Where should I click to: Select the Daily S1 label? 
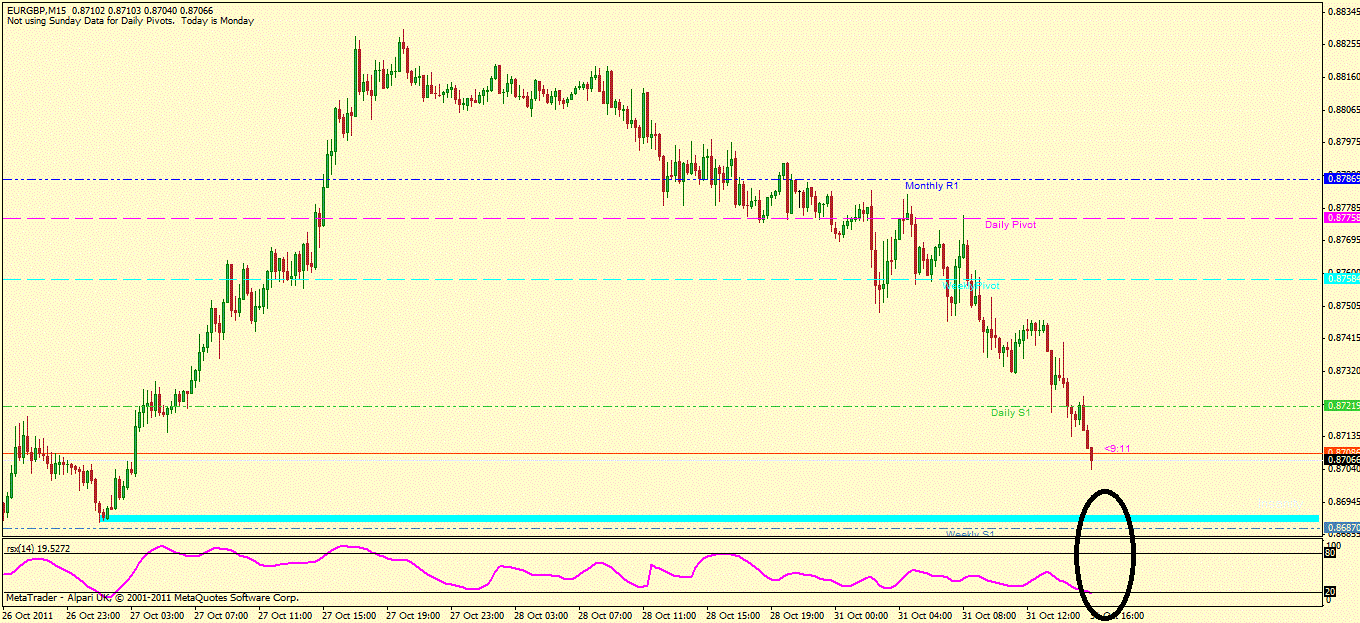click(x=1011, y=413)
